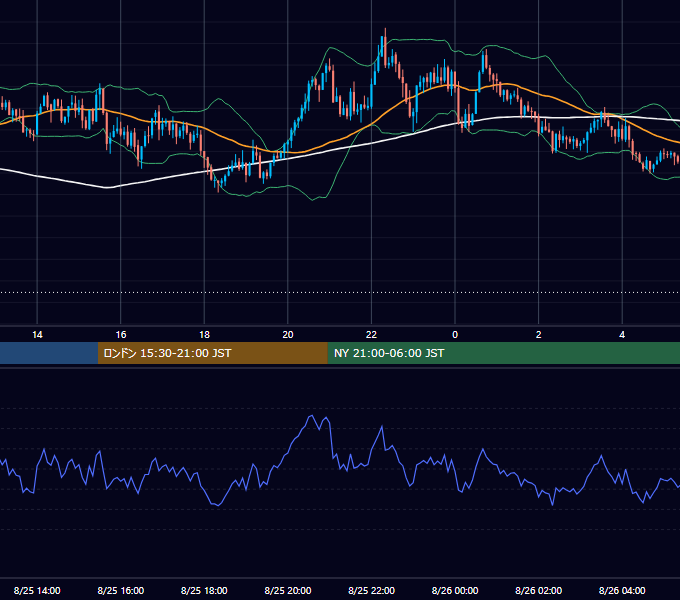Click the hour label 14 on price chart axis
The height and width of the screenshot is (600, 680).
(37, 335)
